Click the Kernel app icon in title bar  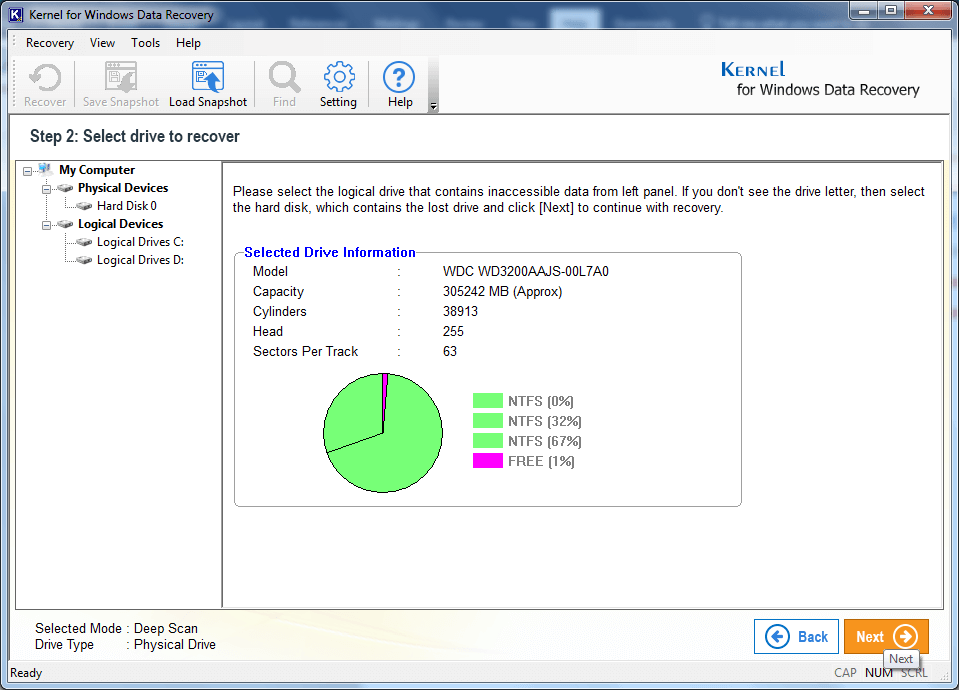[x=16, y=15]
